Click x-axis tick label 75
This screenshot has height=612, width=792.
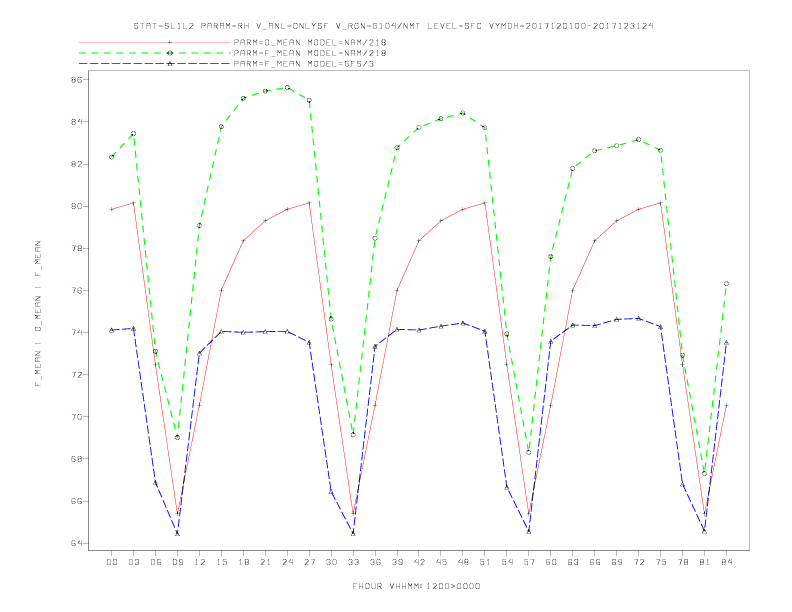[661, 562]
